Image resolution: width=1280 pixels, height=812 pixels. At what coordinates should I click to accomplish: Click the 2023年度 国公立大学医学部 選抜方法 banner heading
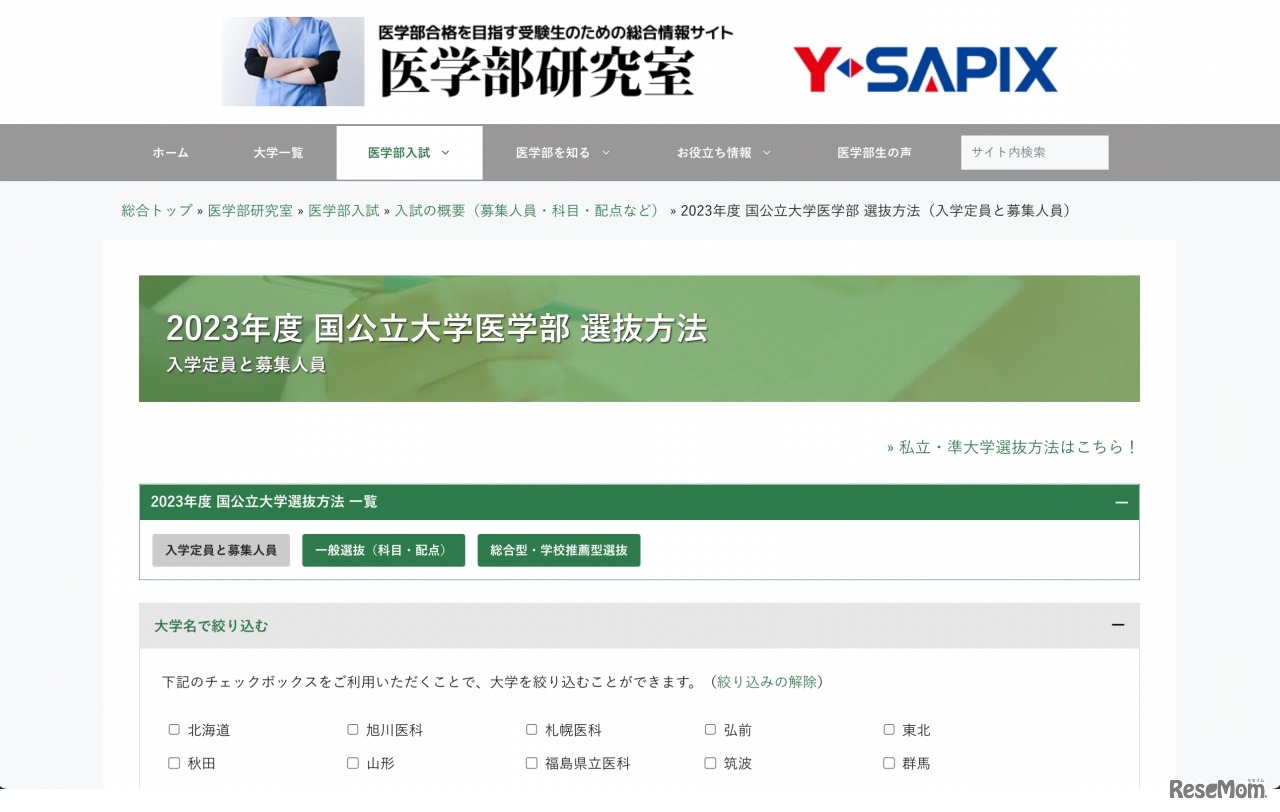(437, 328)
